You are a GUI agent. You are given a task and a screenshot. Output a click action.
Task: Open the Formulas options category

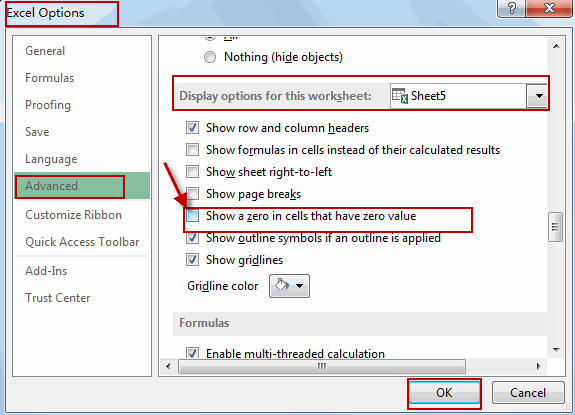tap(50, 78)
